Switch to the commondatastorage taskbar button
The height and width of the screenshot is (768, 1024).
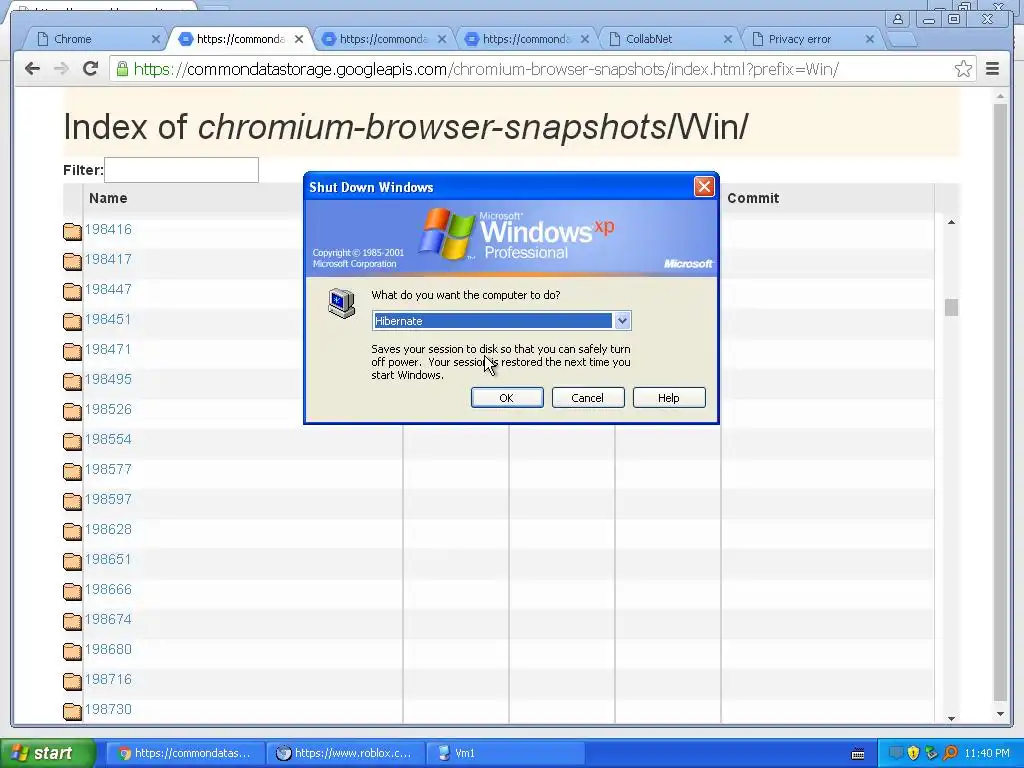point(184,753)
